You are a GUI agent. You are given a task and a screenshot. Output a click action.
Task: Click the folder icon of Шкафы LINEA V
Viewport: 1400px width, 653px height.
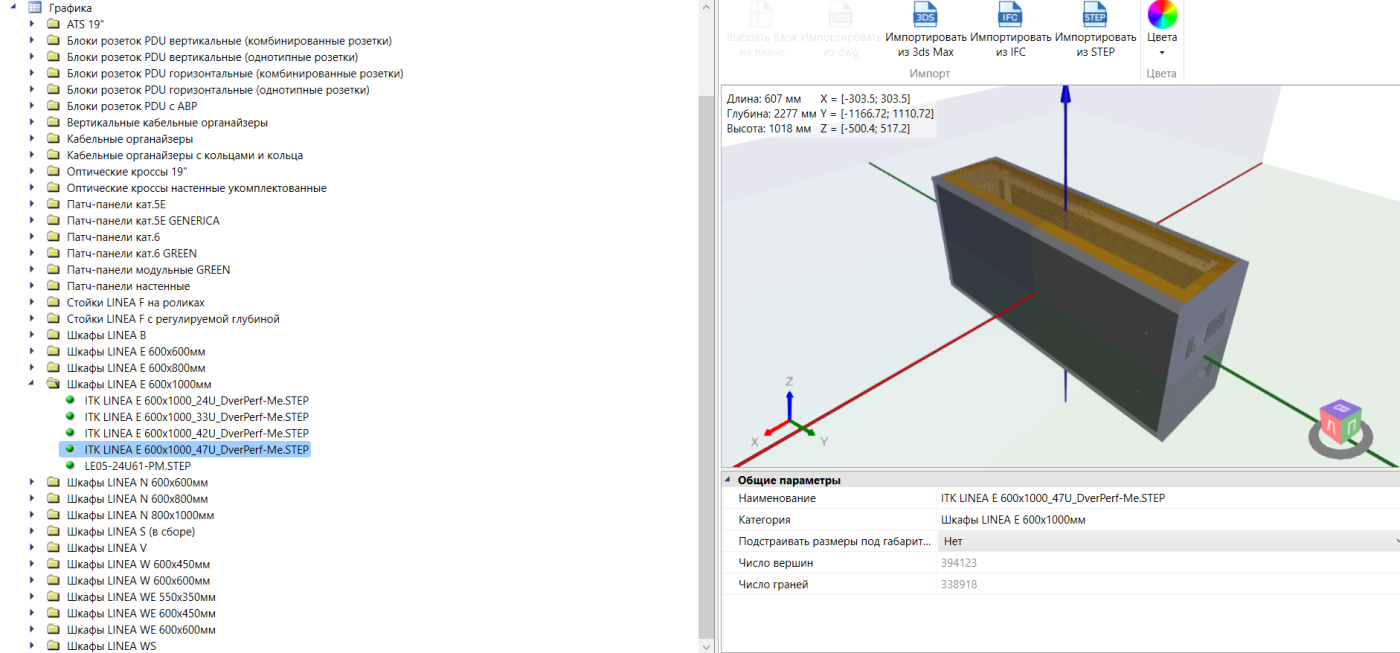(x=53, y=548)
